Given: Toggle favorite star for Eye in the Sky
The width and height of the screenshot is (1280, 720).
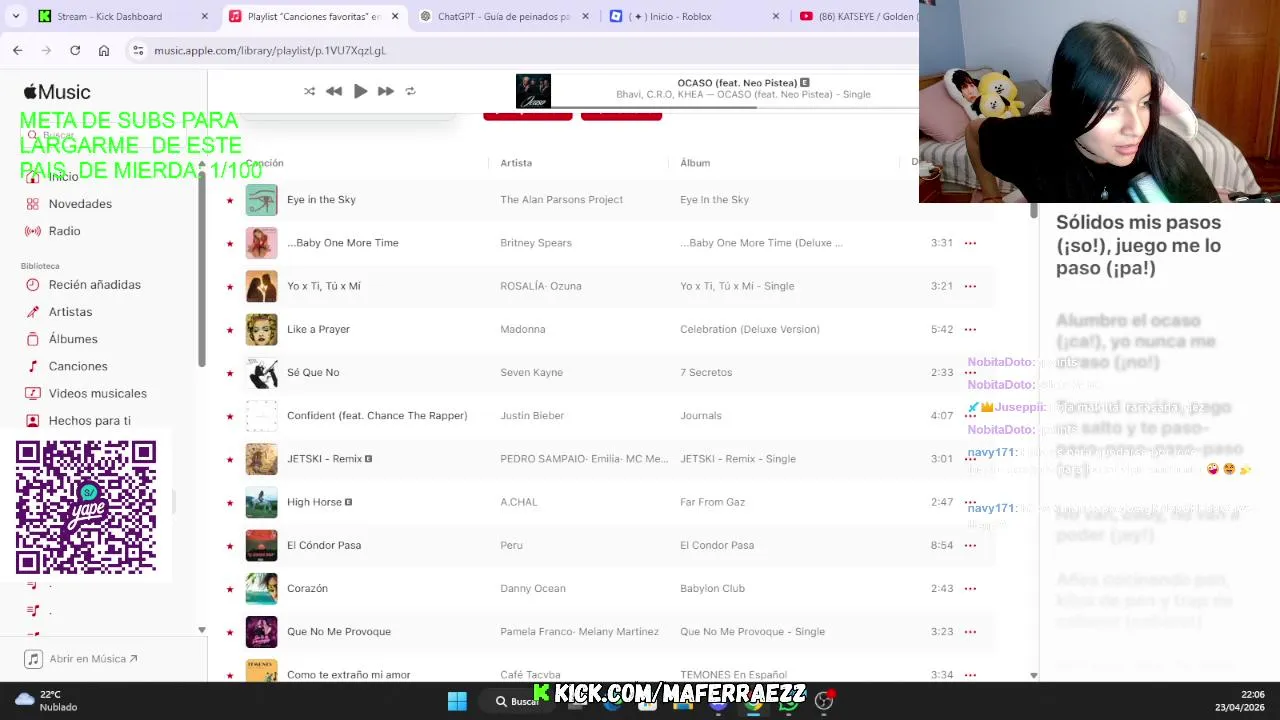Looking at the screenshot, I should click(230, 200).
